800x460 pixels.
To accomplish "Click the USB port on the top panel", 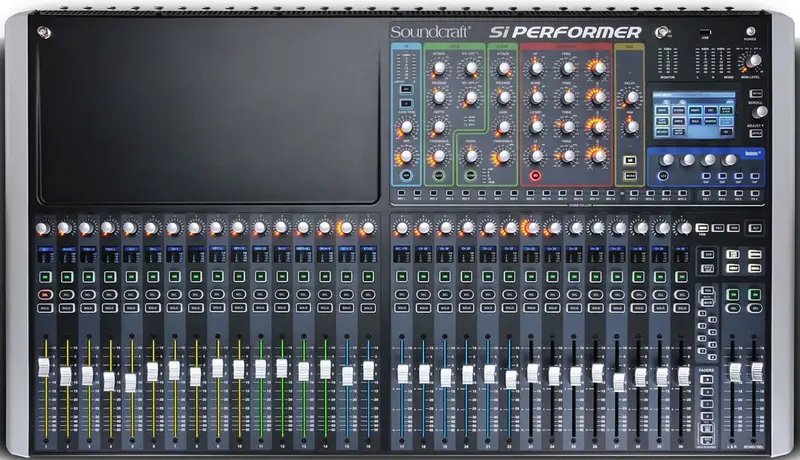I will [705, 32].
